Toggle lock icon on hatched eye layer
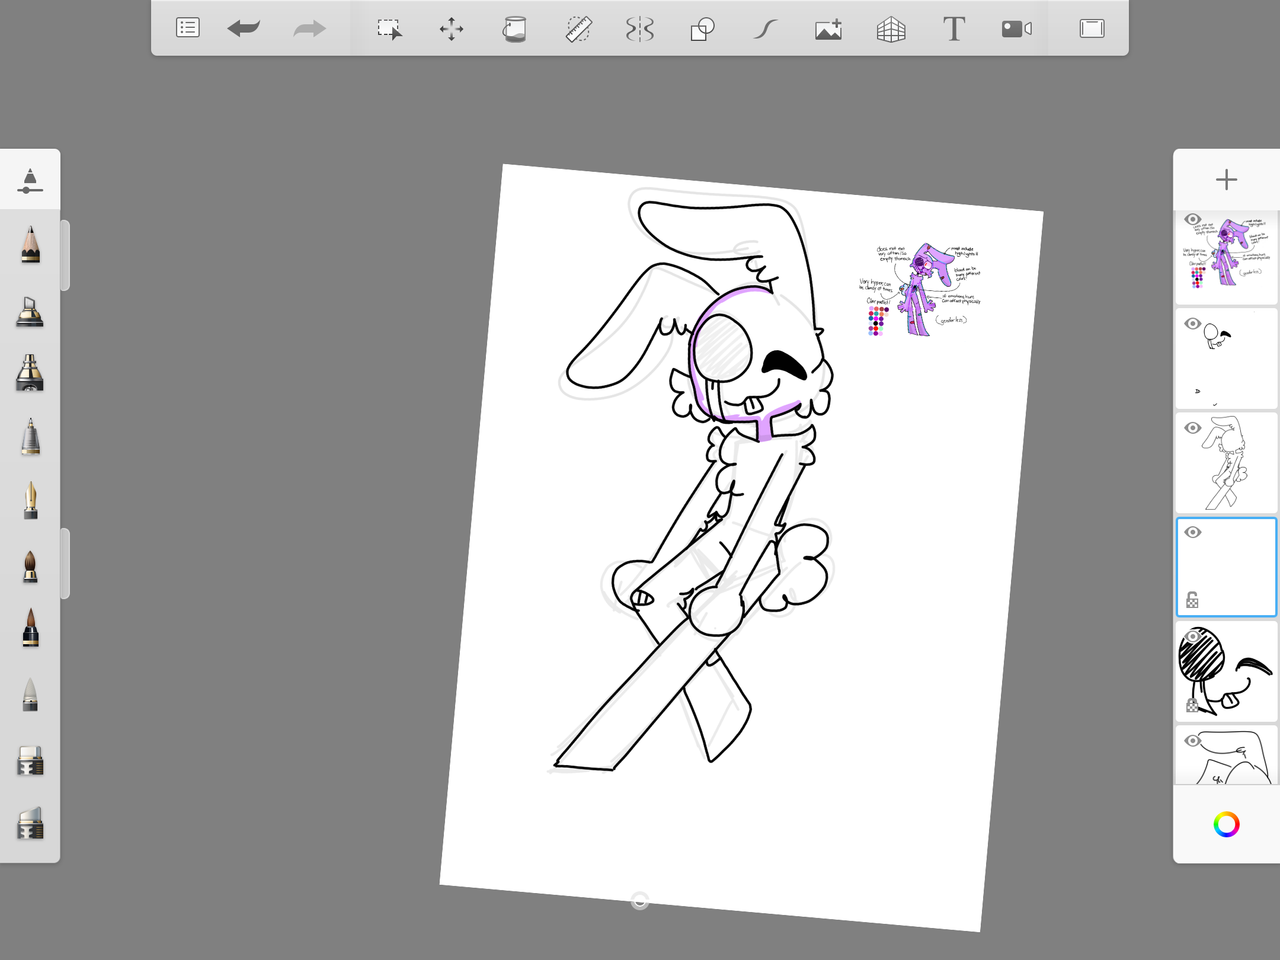The image size is (1280, 960). (x=1192, y=704)
